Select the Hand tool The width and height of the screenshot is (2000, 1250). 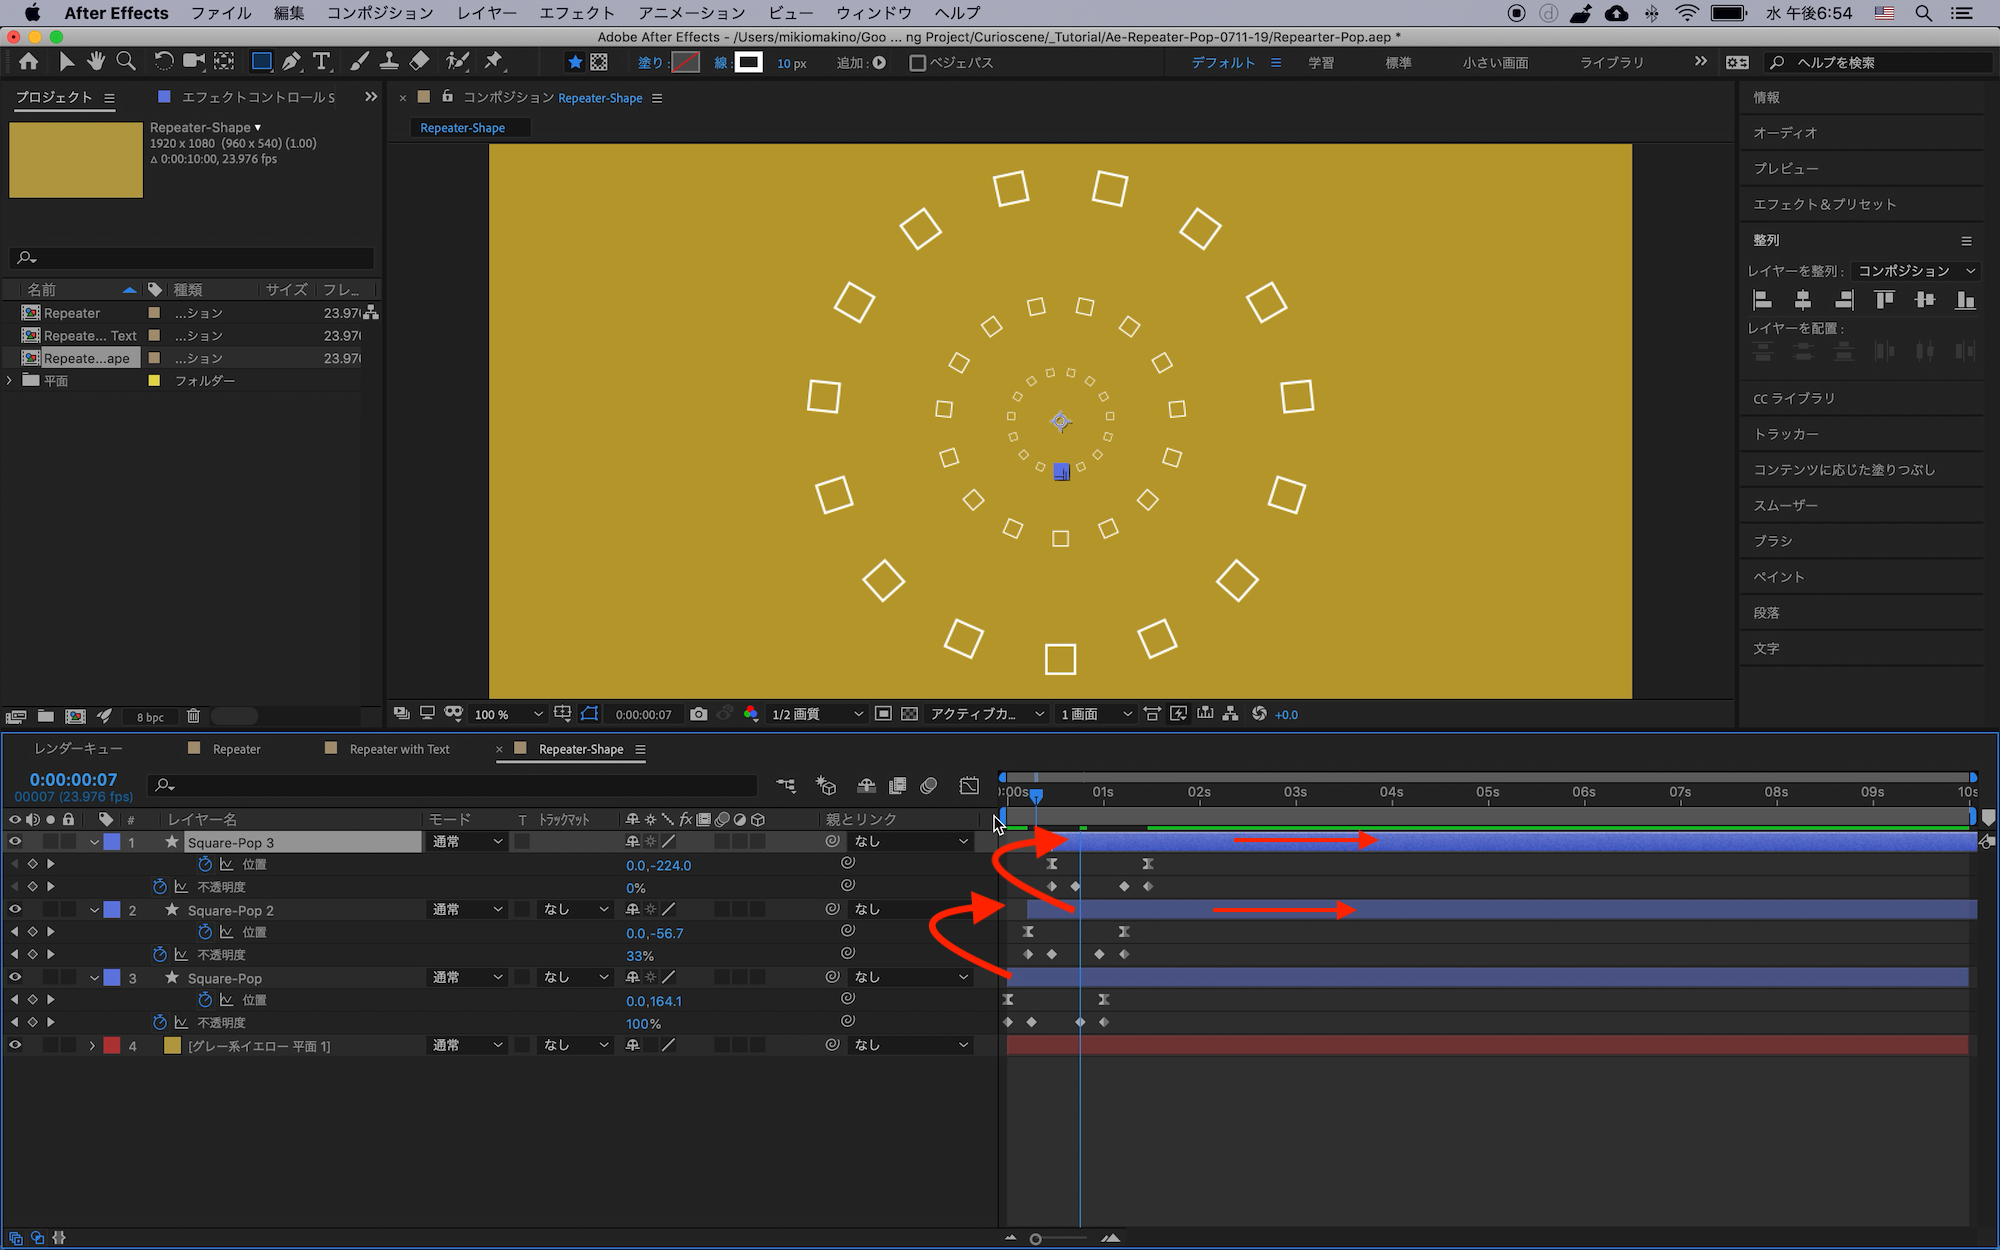point(96,62)
